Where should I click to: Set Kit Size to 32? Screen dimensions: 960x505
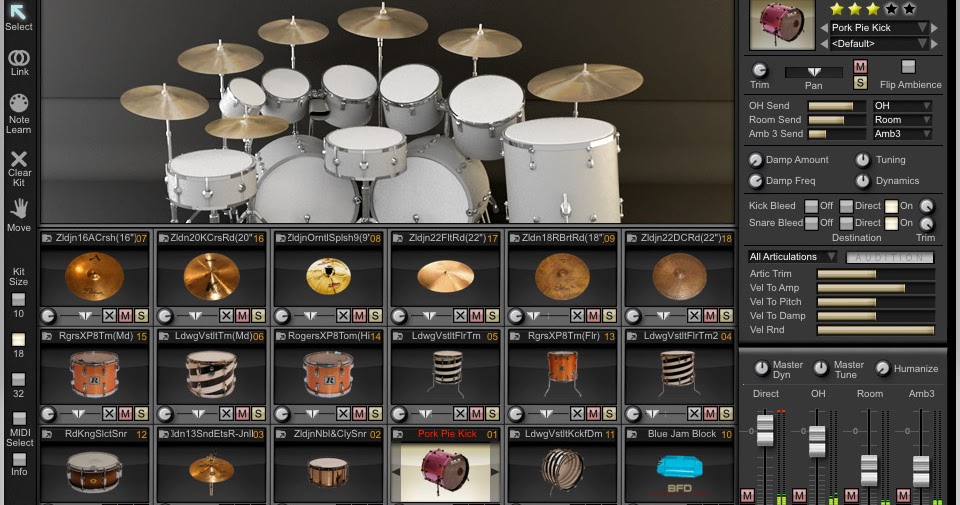point(18,380)
